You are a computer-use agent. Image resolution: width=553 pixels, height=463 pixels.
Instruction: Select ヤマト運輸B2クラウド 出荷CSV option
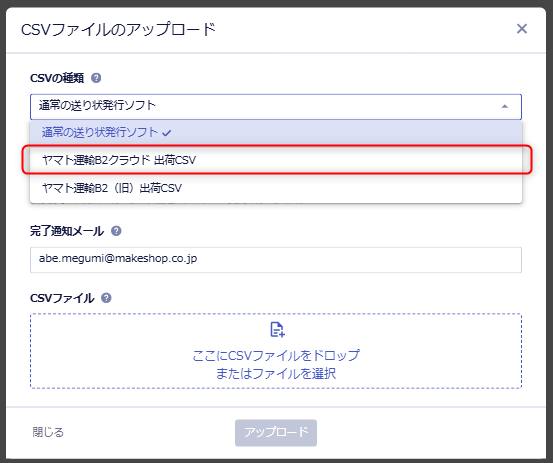coord(276,160)
